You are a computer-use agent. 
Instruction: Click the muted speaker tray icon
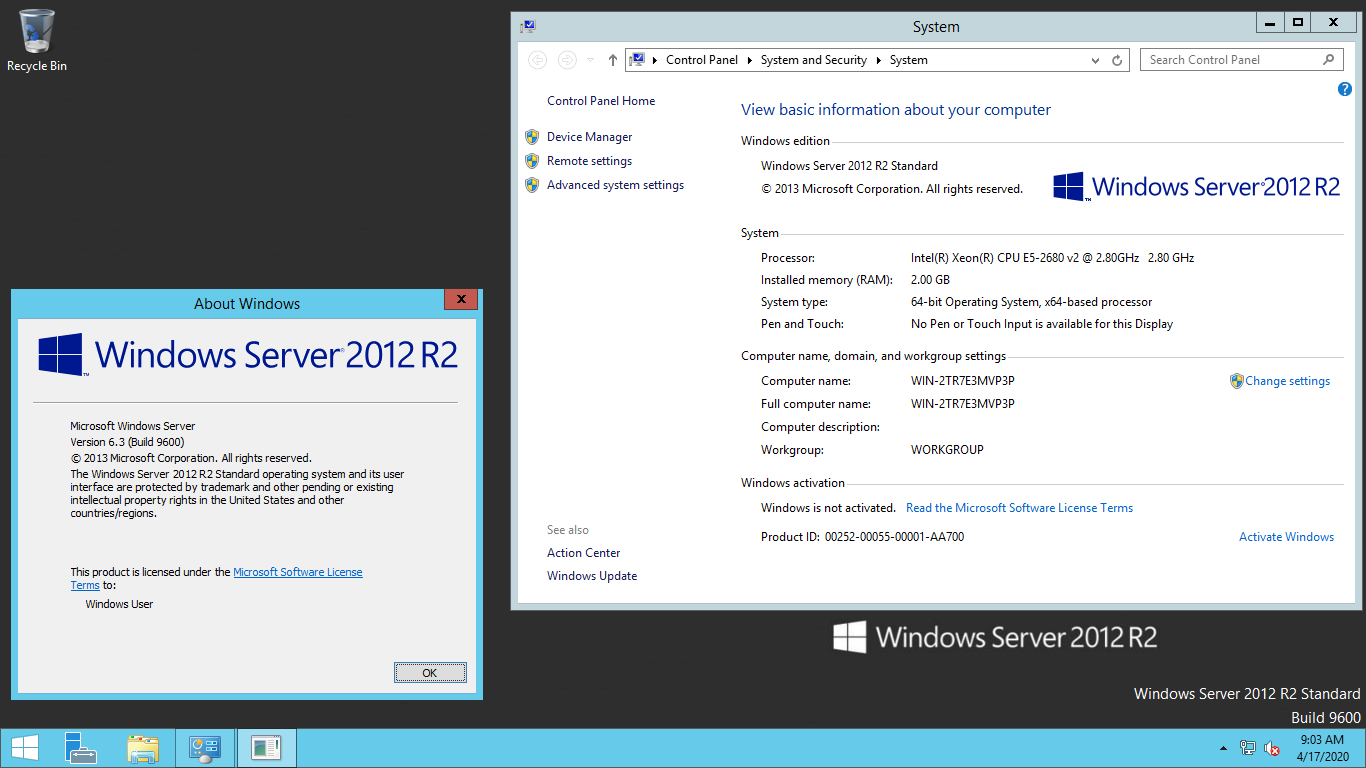click(x=1272, y=748)
